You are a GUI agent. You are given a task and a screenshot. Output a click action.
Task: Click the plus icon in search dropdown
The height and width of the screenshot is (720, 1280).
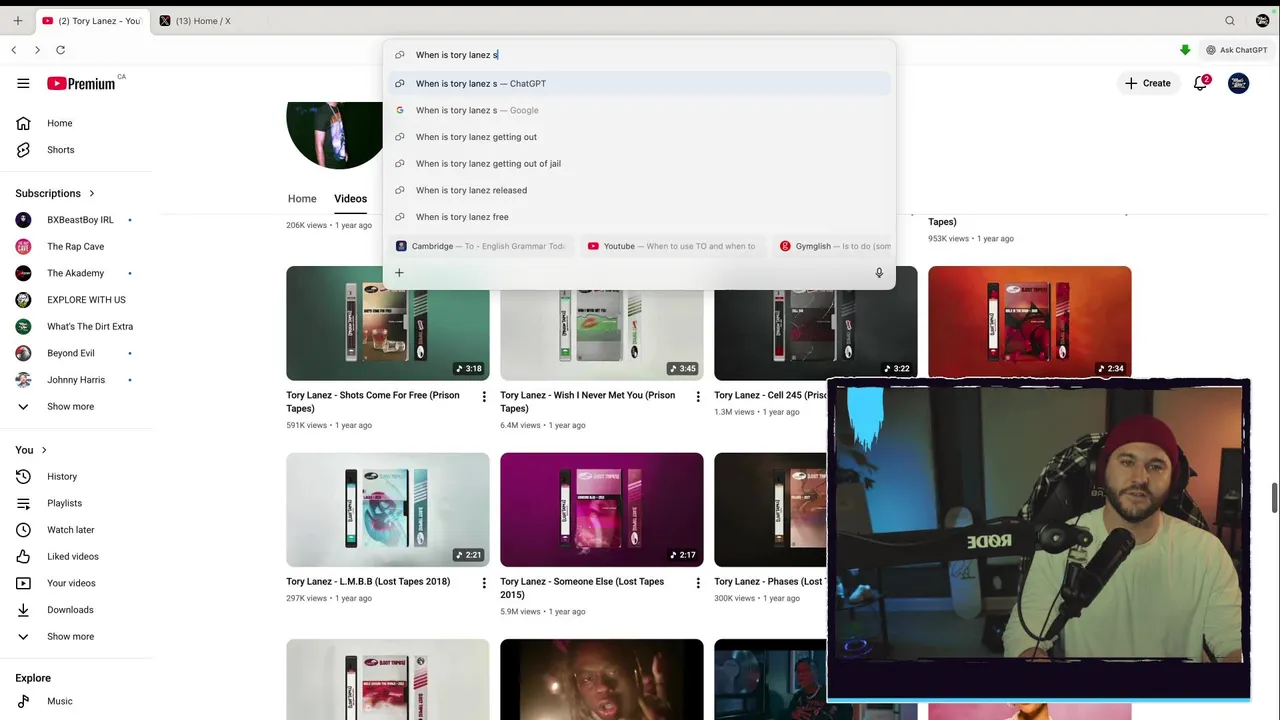pos(399,272)
